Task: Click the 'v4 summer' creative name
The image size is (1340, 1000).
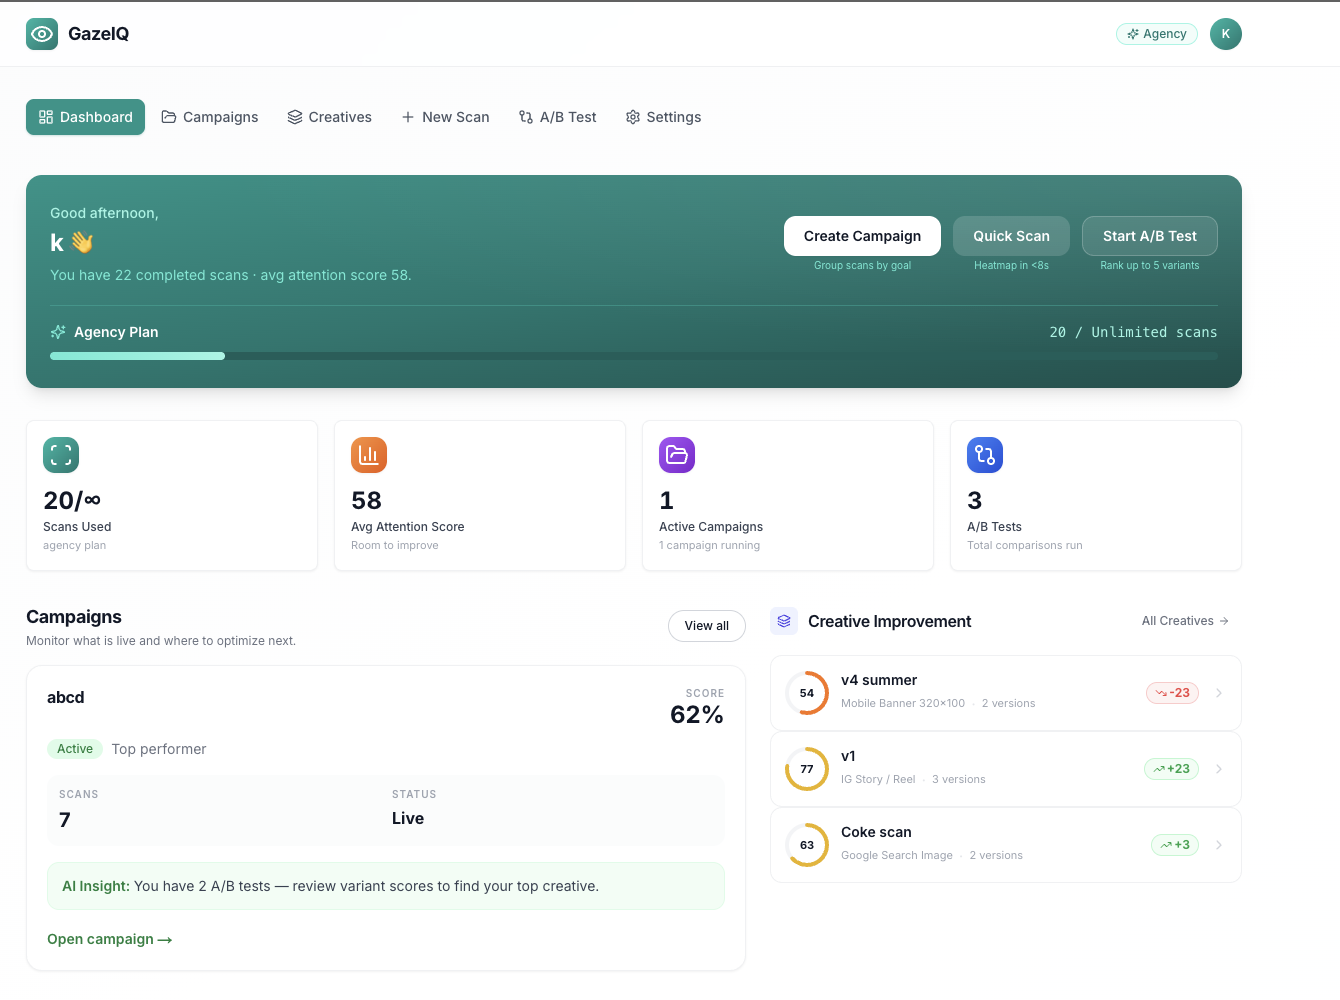Action: 879,680
